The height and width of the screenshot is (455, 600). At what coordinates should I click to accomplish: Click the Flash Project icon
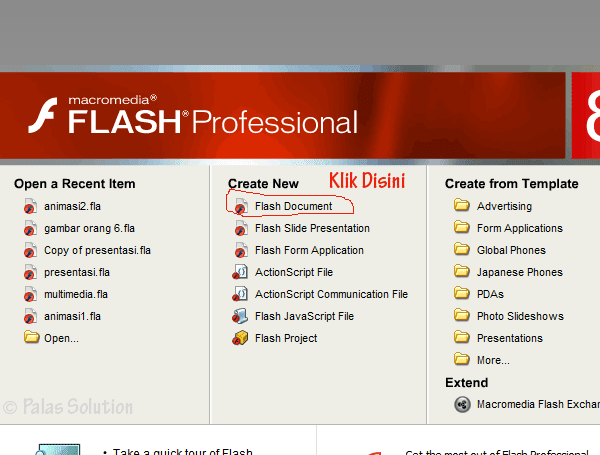[240, 338]
